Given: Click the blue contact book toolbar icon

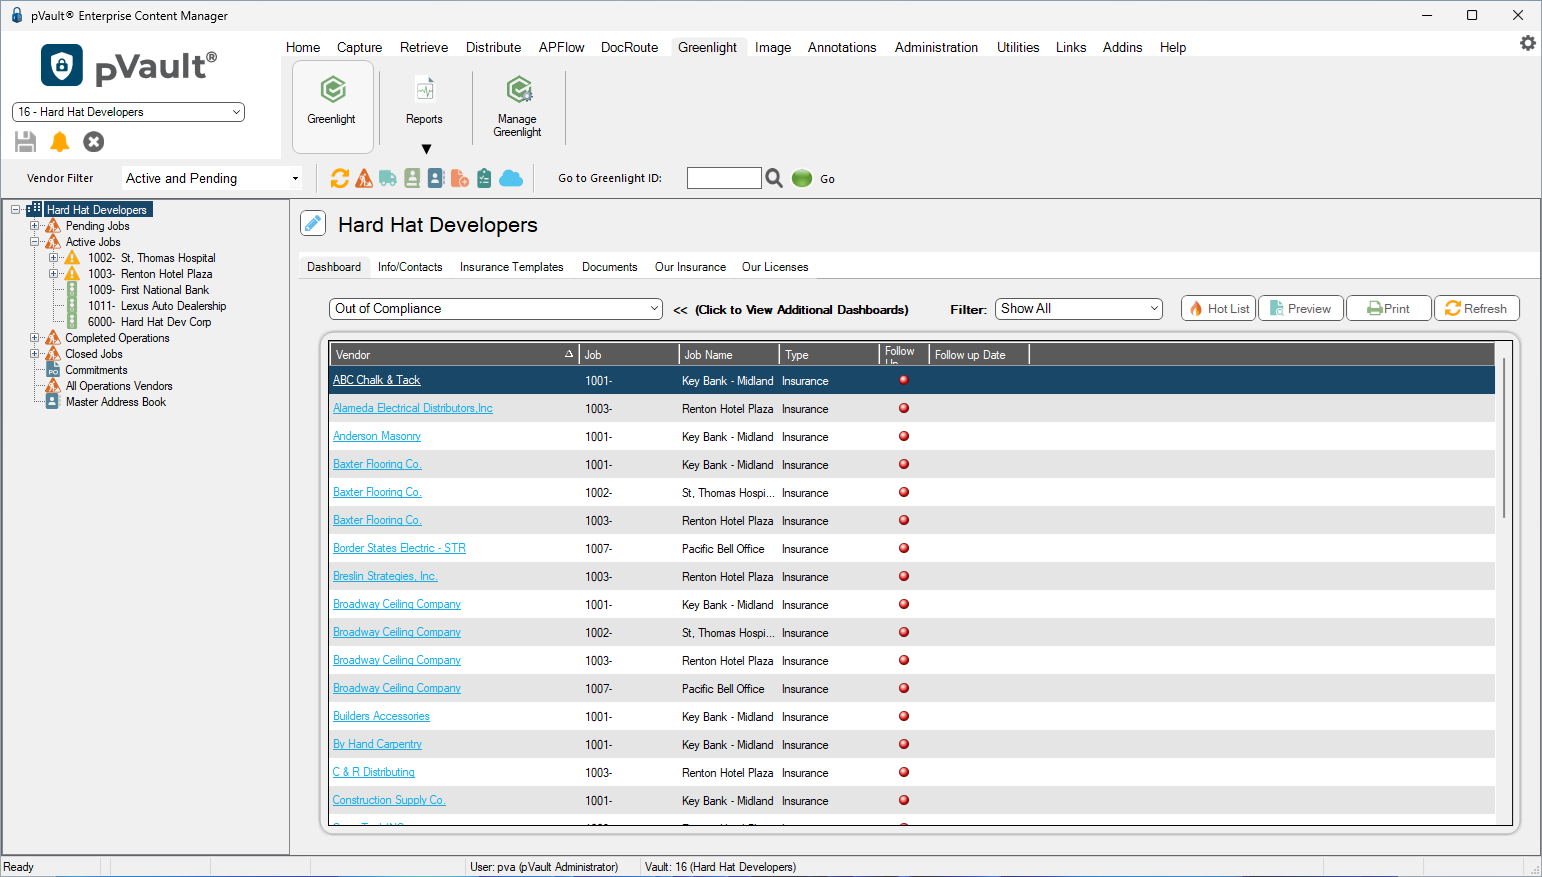Looking at the screenshot, I should coord(436,178).
